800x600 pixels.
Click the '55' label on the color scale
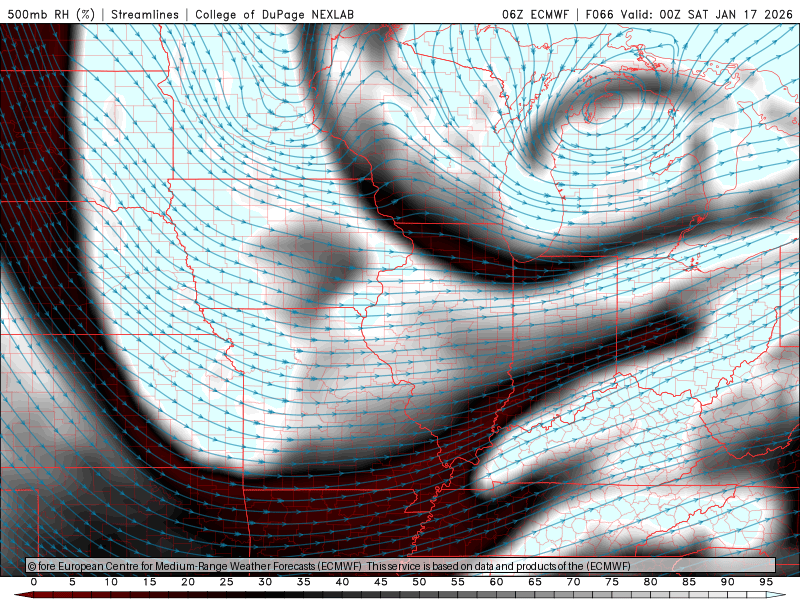(458, 582)
